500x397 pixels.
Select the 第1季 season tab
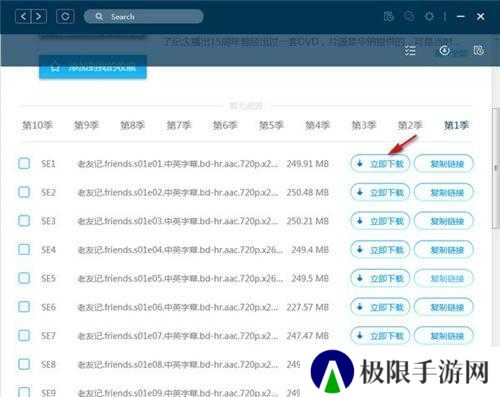[456, 125]
